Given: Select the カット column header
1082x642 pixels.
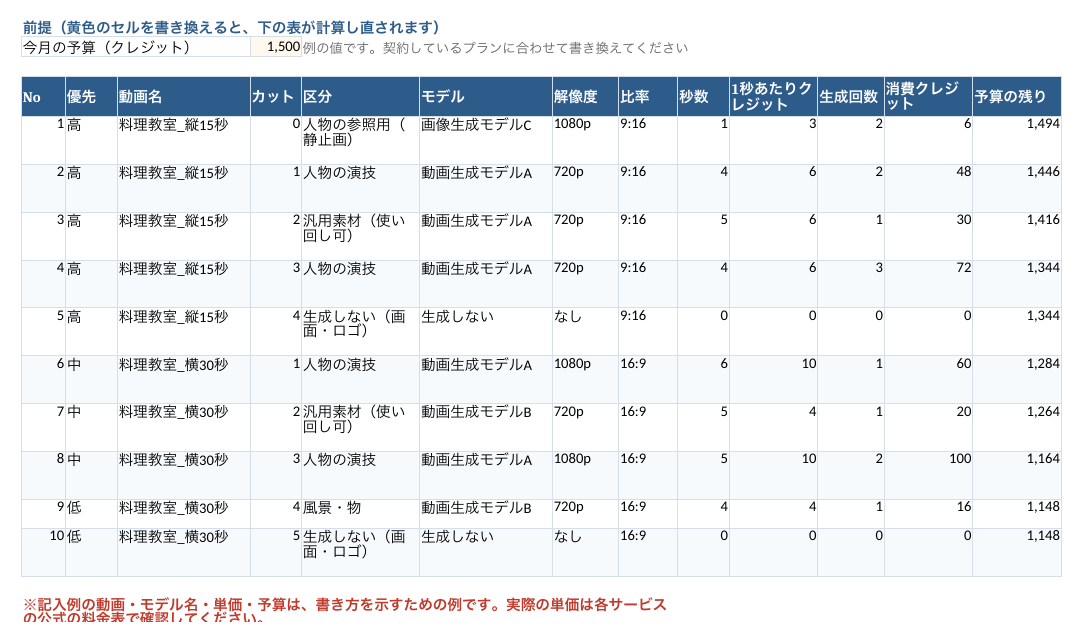Looking at the screenshot, I should click(276, 97).
